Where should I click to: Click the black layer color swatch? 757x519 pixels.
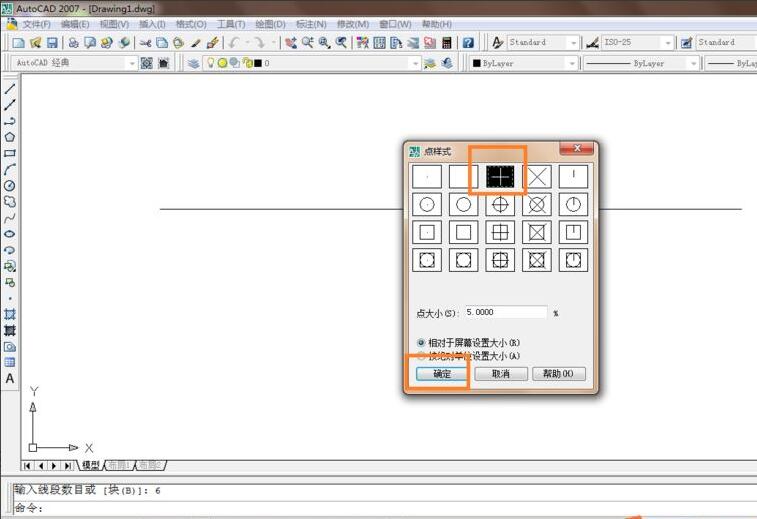pos(258,63)
